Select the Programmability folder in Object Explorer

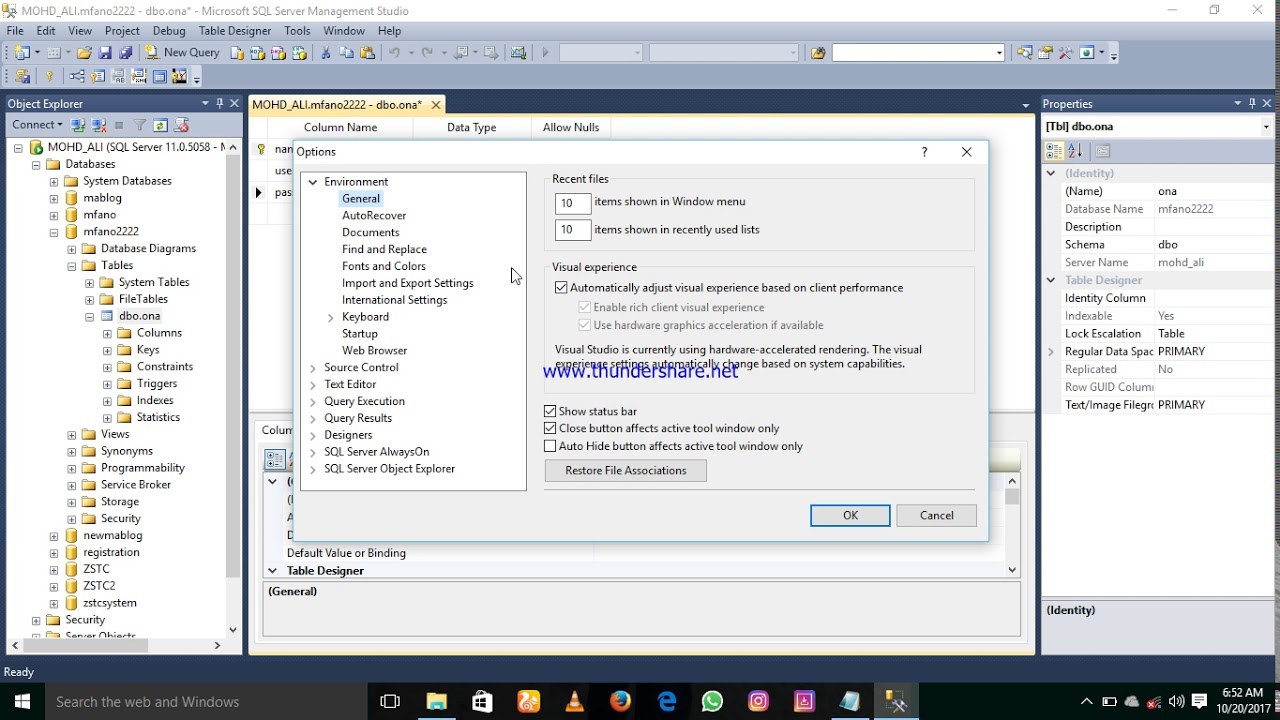tap(143, 468)
